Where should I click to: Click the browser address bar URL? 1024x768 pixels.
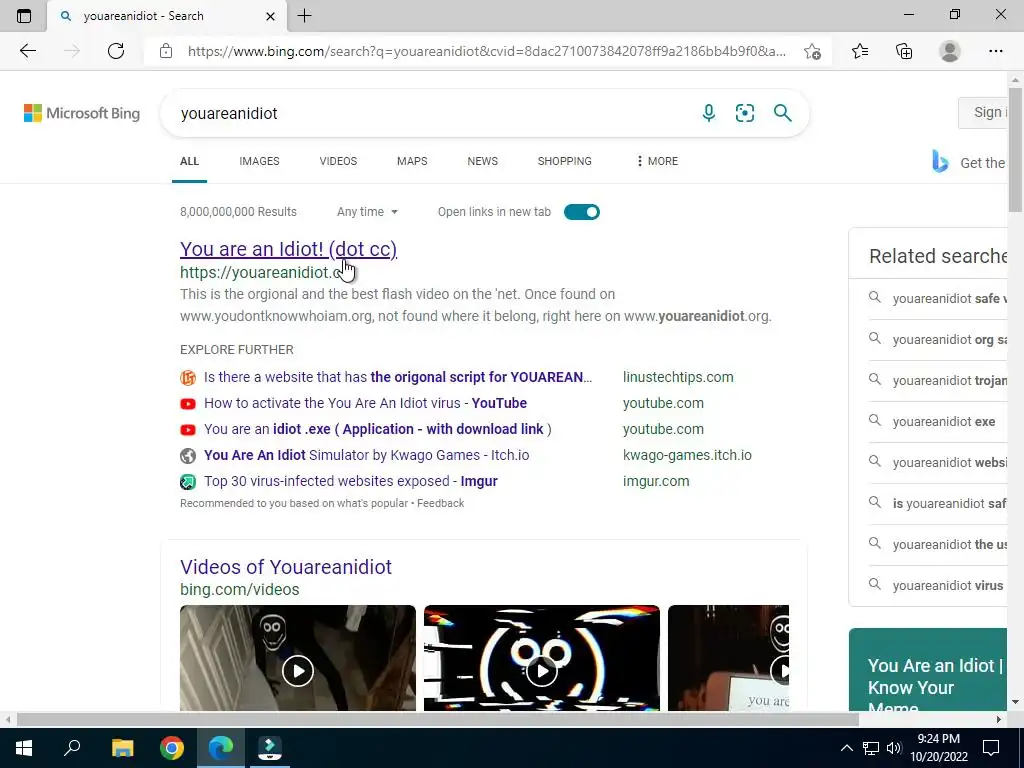[x=487, y=51]
